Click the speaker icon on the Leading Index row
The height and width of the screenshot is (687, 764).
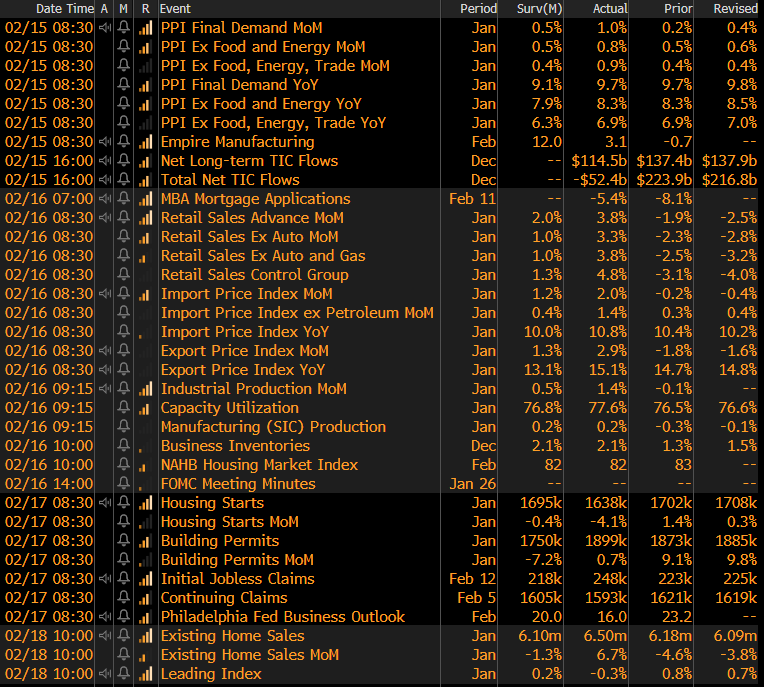104,674
